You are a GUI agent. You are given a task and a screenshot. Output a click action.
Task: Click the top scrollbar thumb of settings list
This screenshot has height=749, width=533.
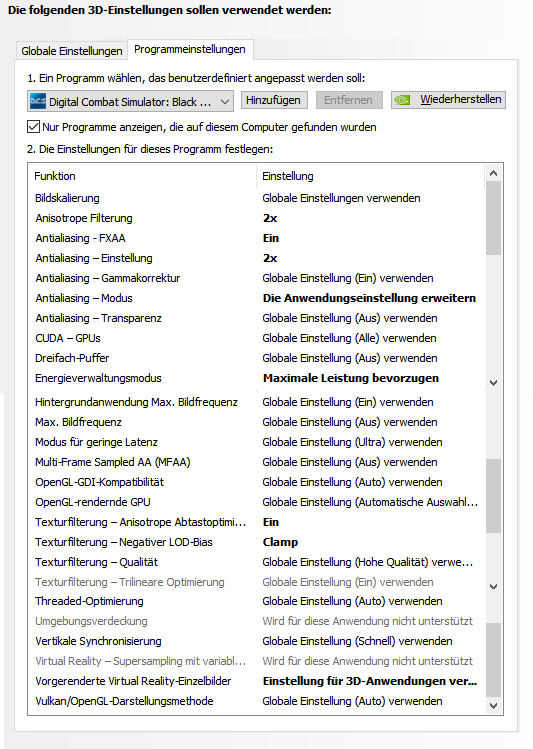493,218
